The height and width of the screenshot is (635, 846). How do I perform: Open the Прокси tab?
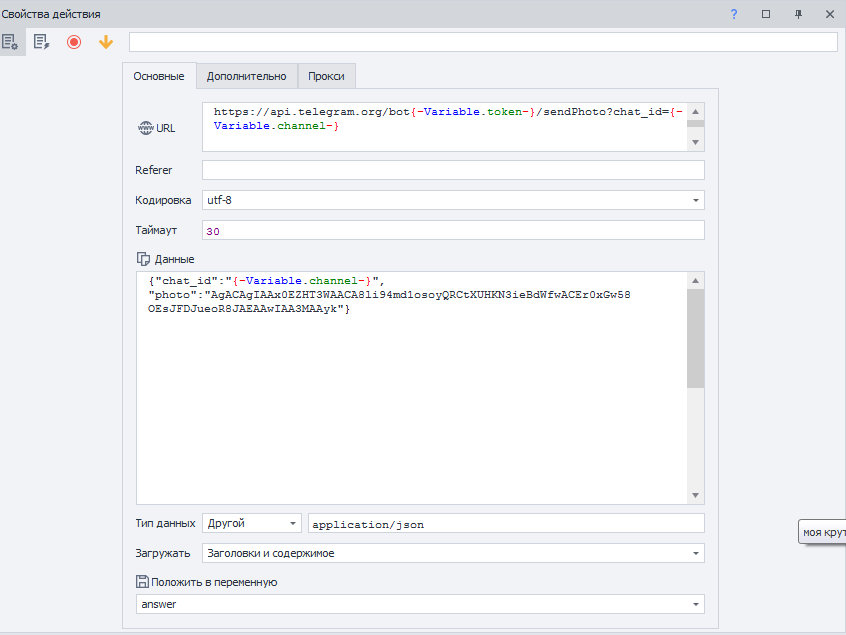point(327,76)
